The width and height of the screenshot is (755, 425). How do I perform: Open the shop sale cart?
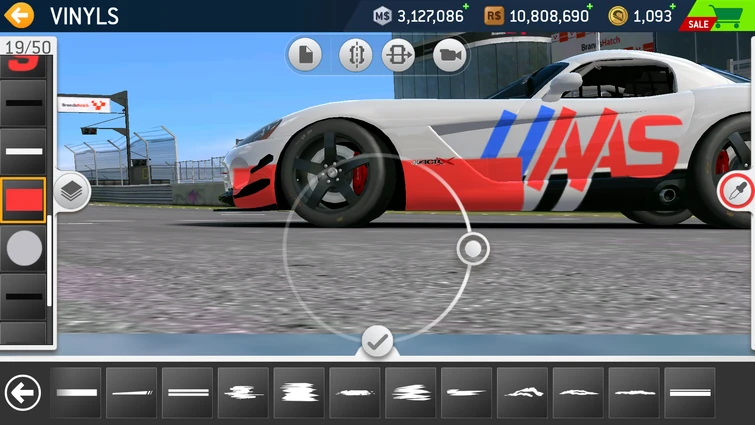click(x=717, y=16)
